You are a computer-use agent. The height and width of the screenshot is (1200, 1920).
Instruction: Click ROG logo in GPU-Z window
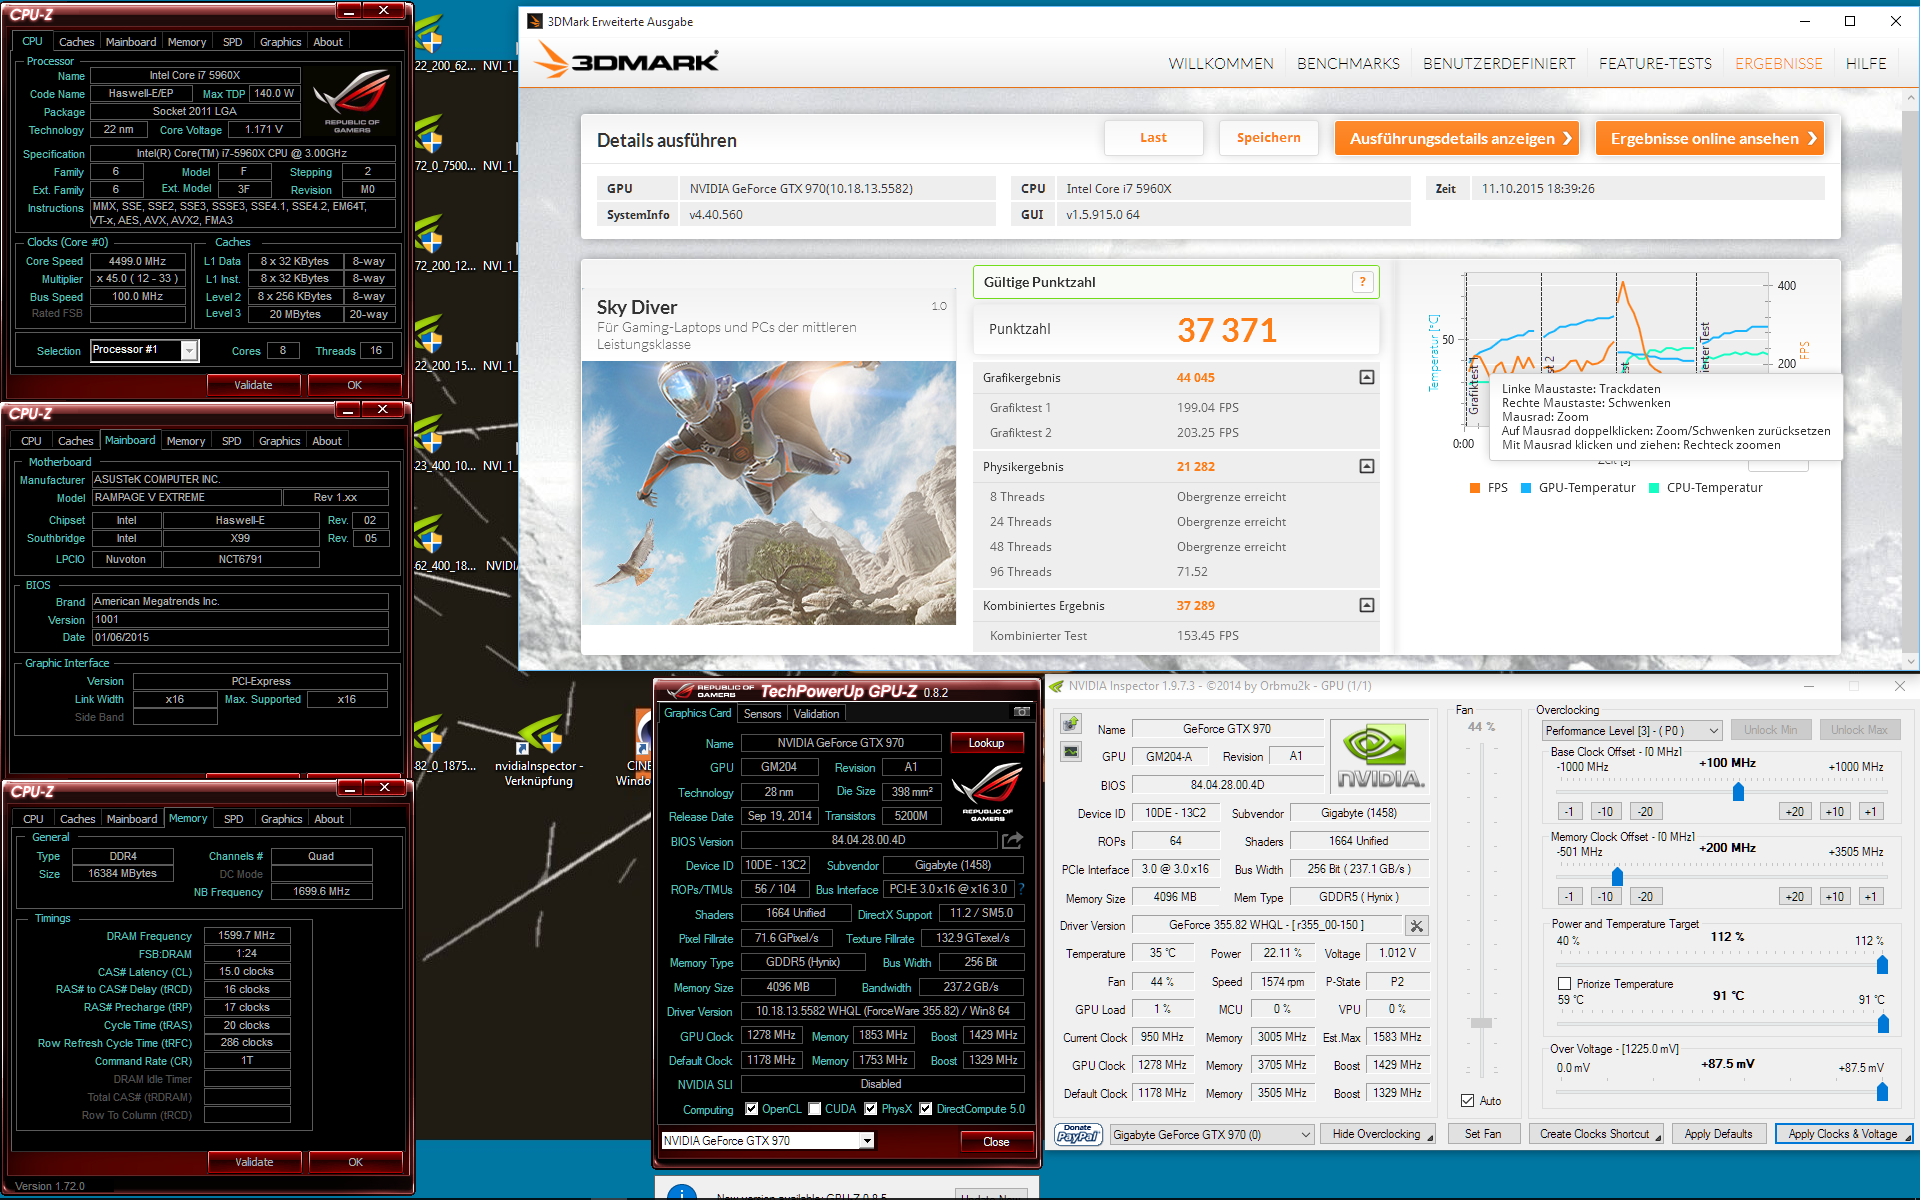coord(986,790)
